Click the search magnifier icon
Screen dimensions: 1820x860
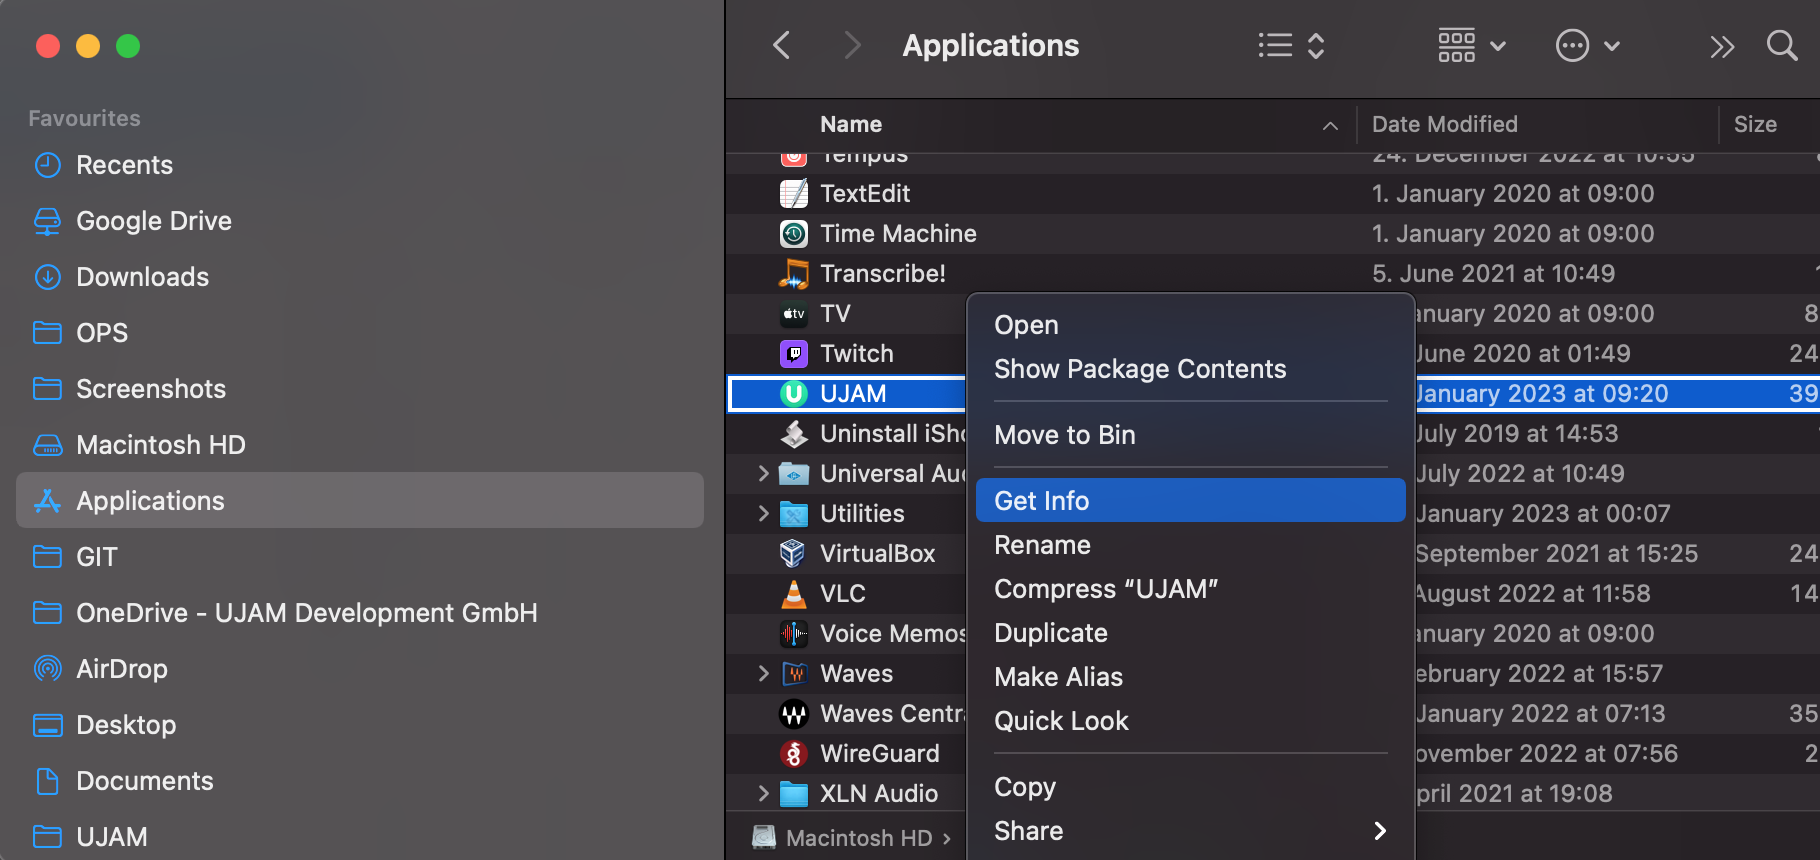click(x=1782, y=45)
